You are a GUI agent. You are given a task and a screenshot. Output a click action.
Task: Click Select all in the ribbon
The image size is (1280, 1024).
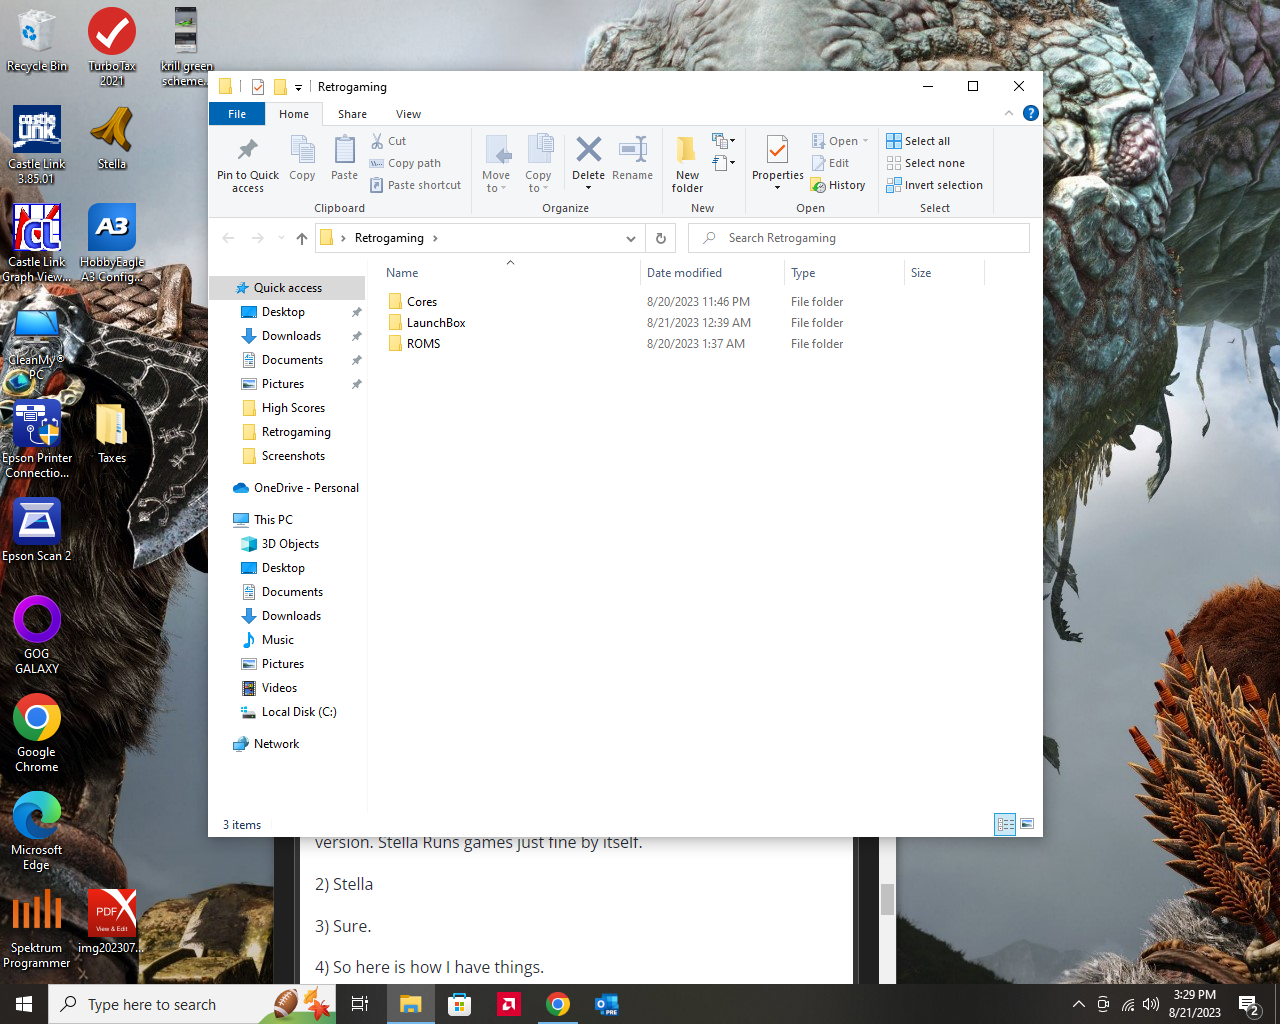pyautogui.click(x=918, y=141)
